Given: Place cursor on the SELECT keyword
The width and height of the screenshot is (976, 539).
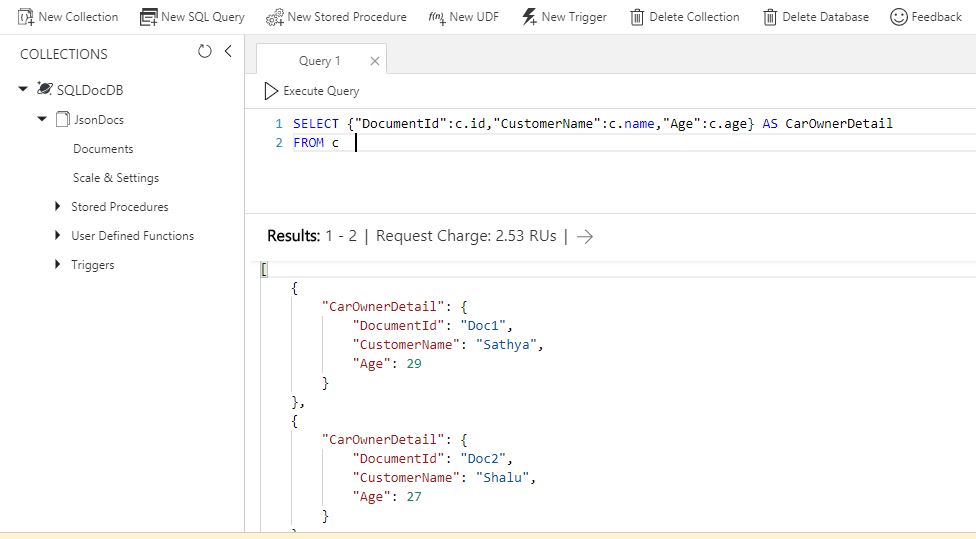Looking at the screenshot, I should [316, 124].
